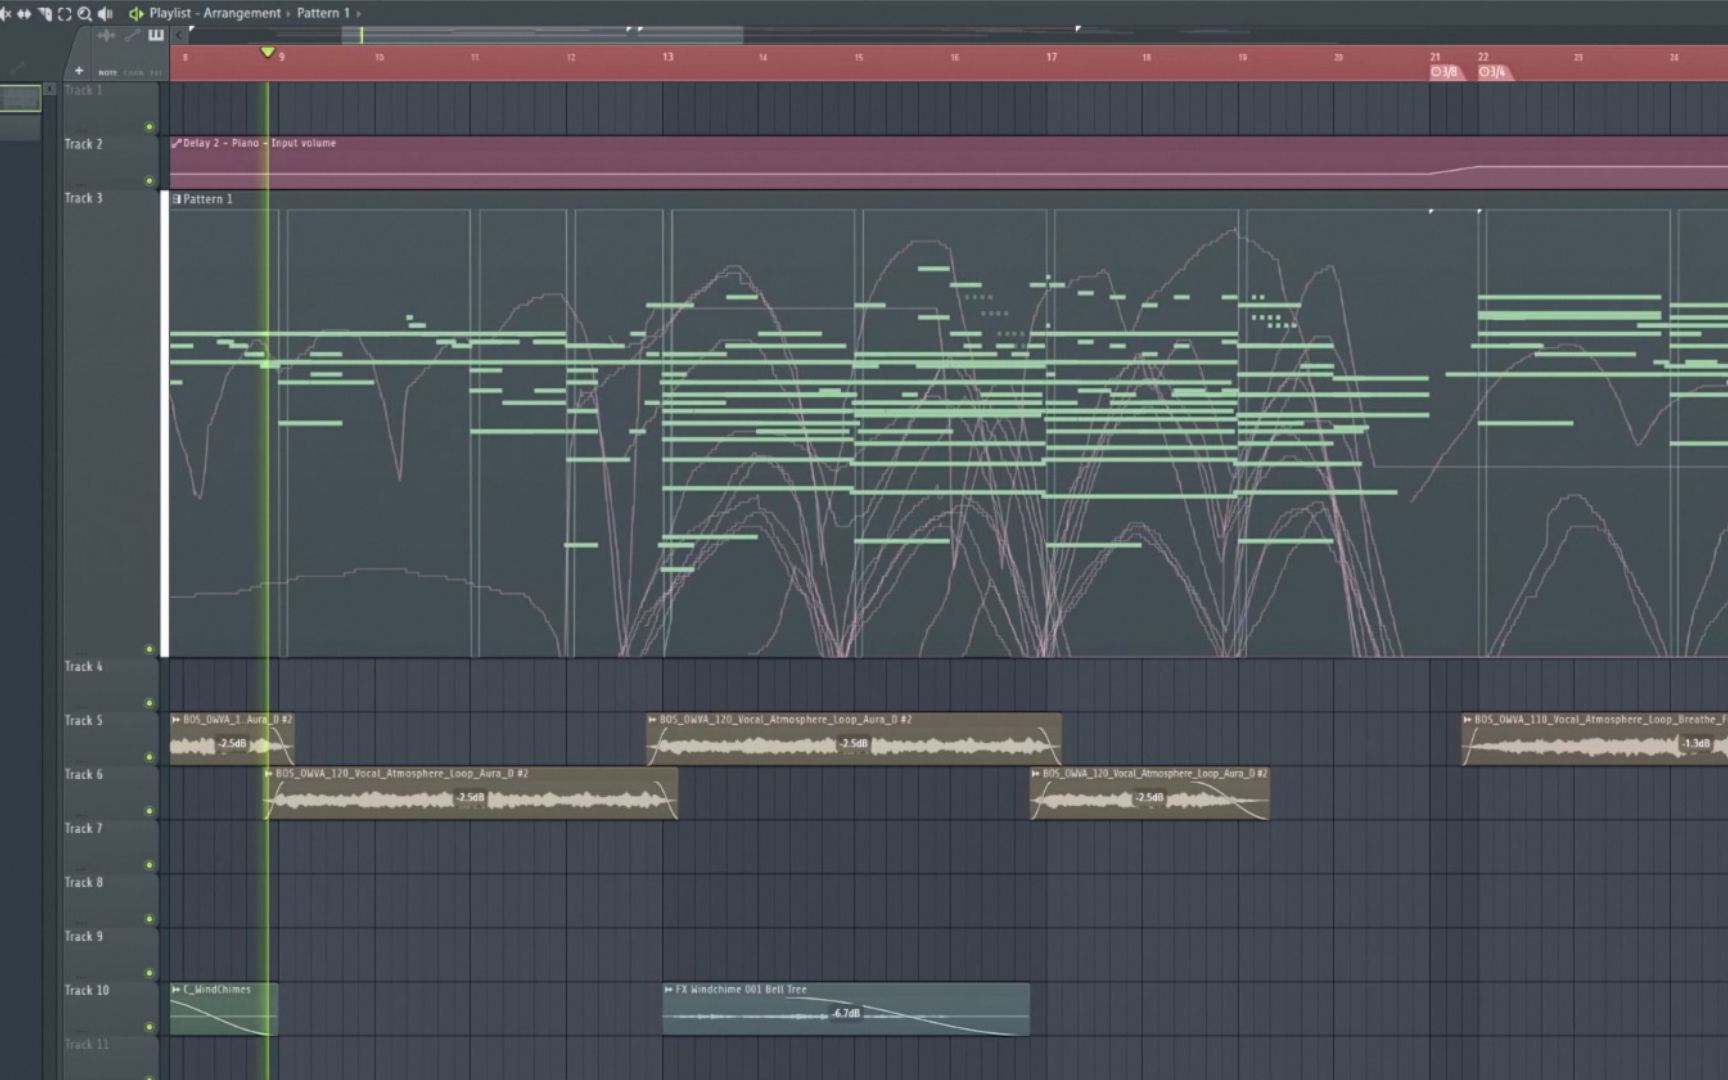Select the Track 6 header

pyautogui.click(x=110, y=792)
